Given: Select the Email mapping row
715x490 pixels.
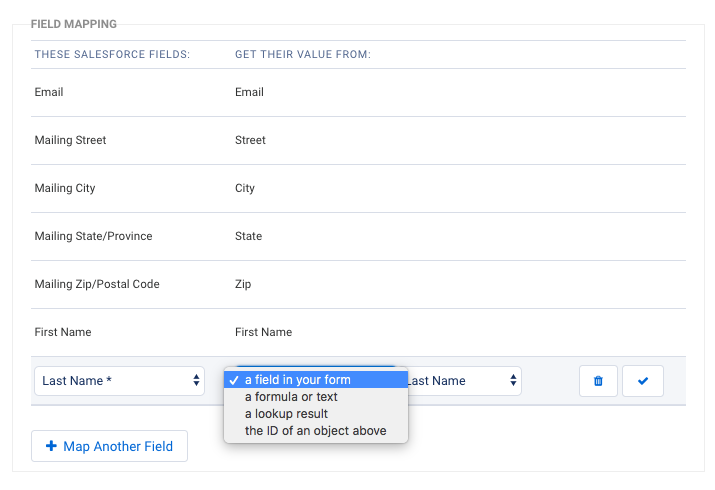Looking at the screenshot, I should pos(358,93).
